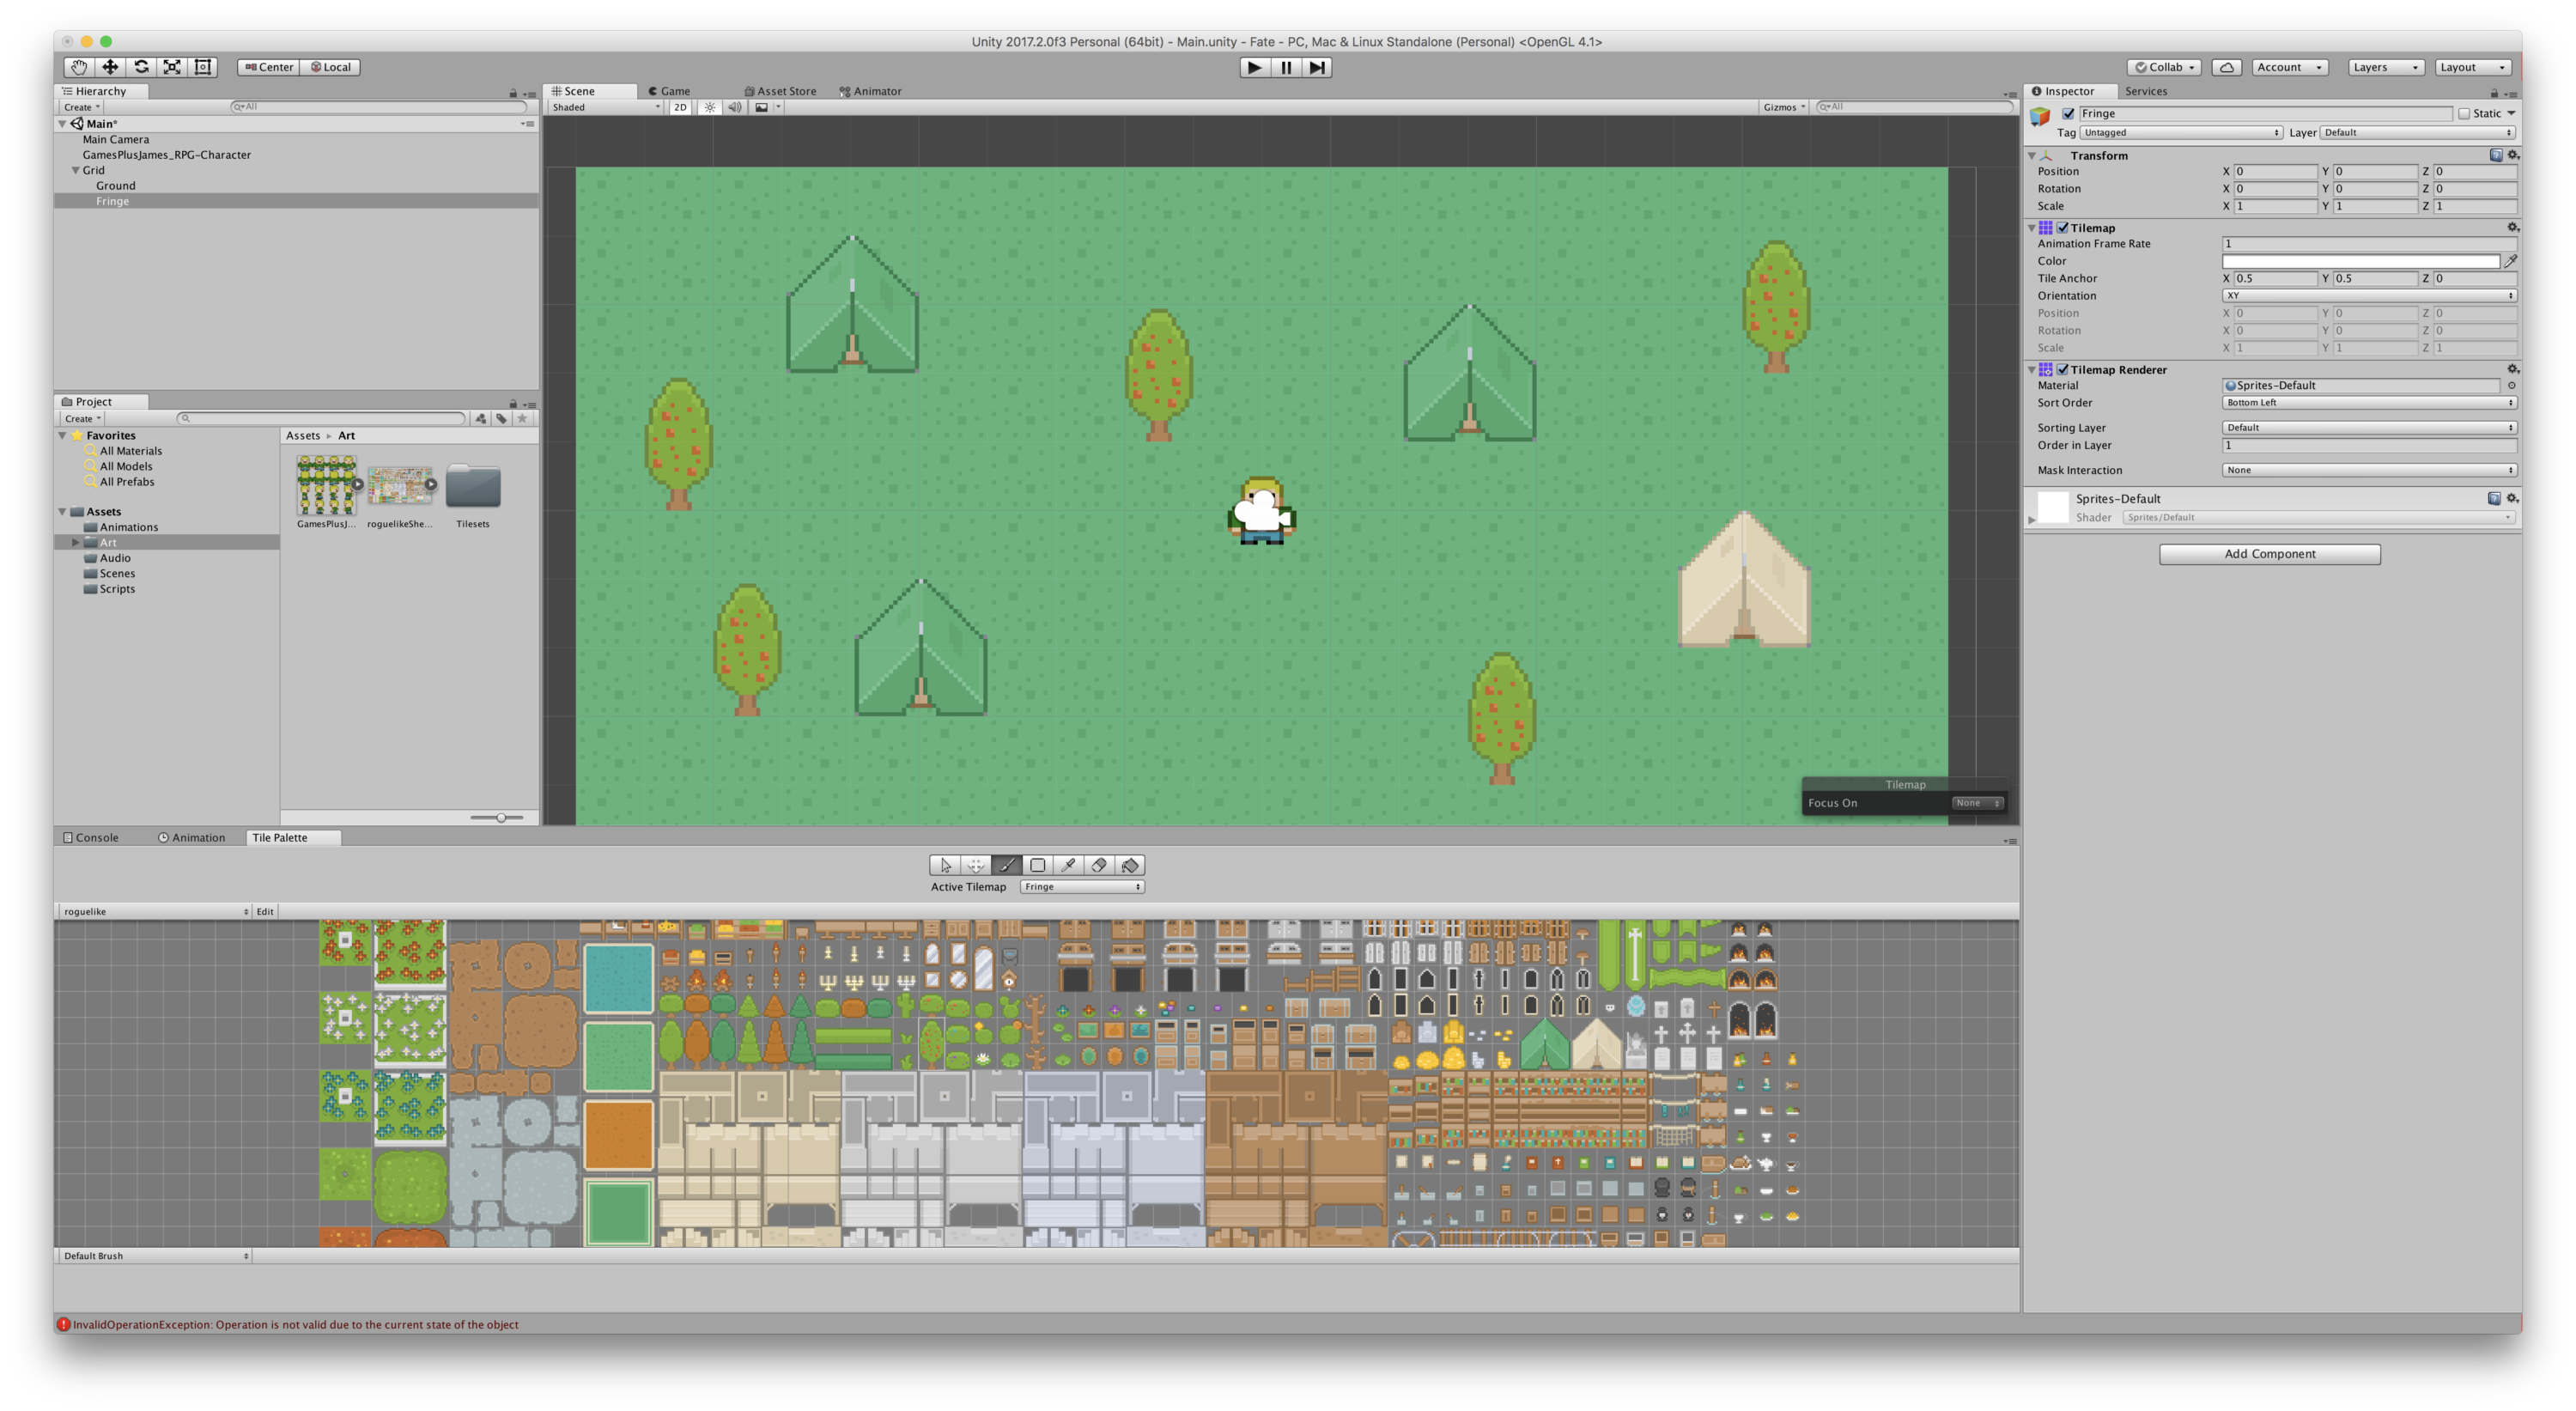Collapse the Transform component in the Inspector
This screenshot has height=1411, width=2576.
tap(2031, 155)
